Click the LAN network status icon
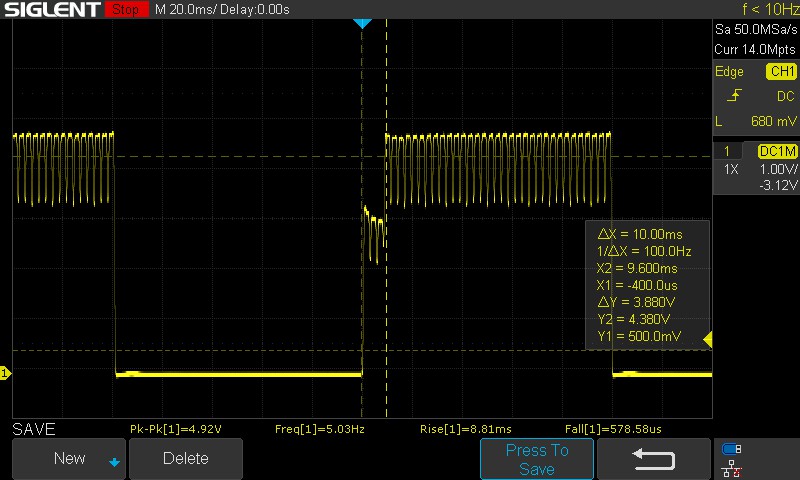 pyautogui.click(x=732, y=468)
